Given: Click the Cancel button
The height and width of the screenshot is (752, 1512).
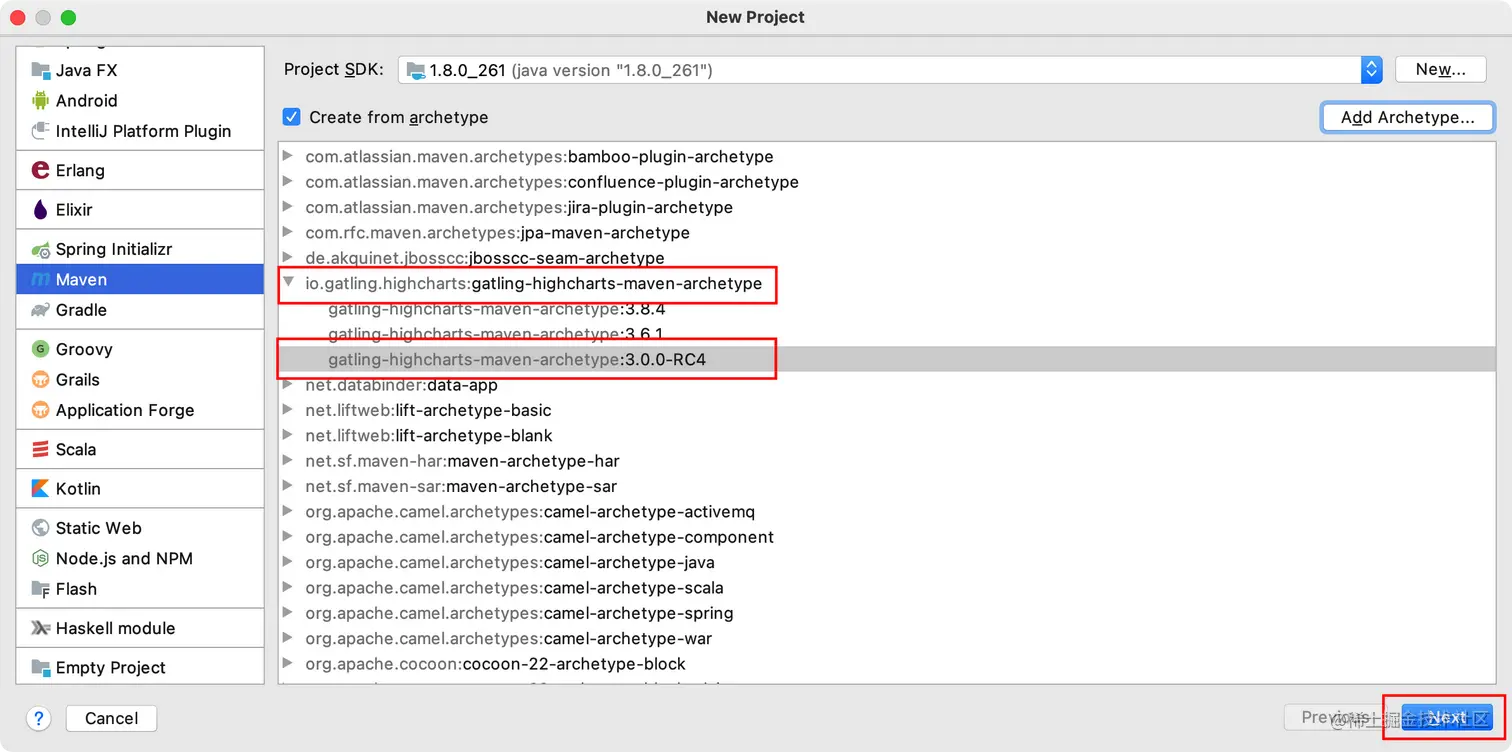Looking at the screenshot, I should click(x=111, y=718).
